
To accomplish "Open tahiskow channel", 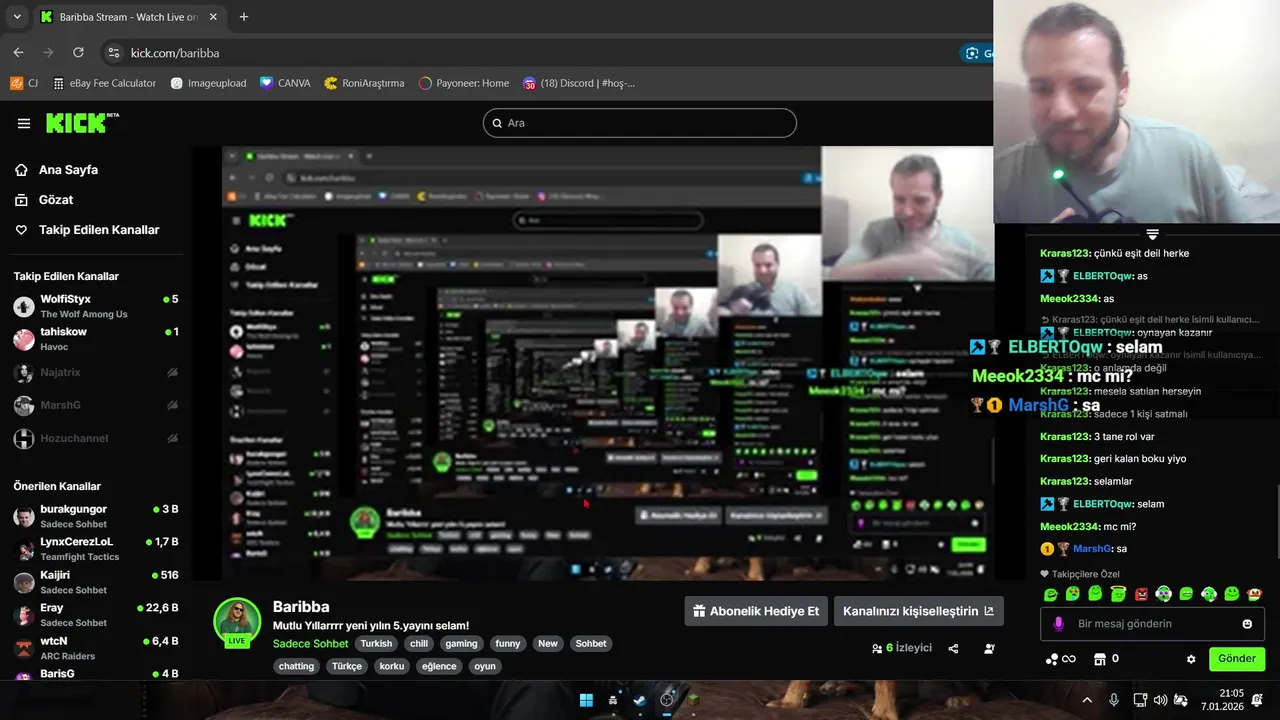I will [96, 339].
